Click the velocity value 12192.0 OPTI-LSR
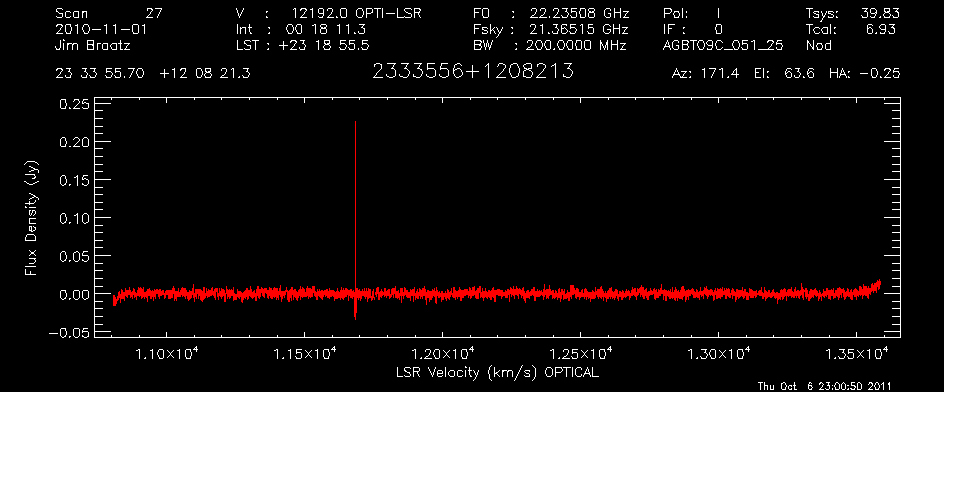This screenshot has width=962, height=490. (x=356, y=13)
